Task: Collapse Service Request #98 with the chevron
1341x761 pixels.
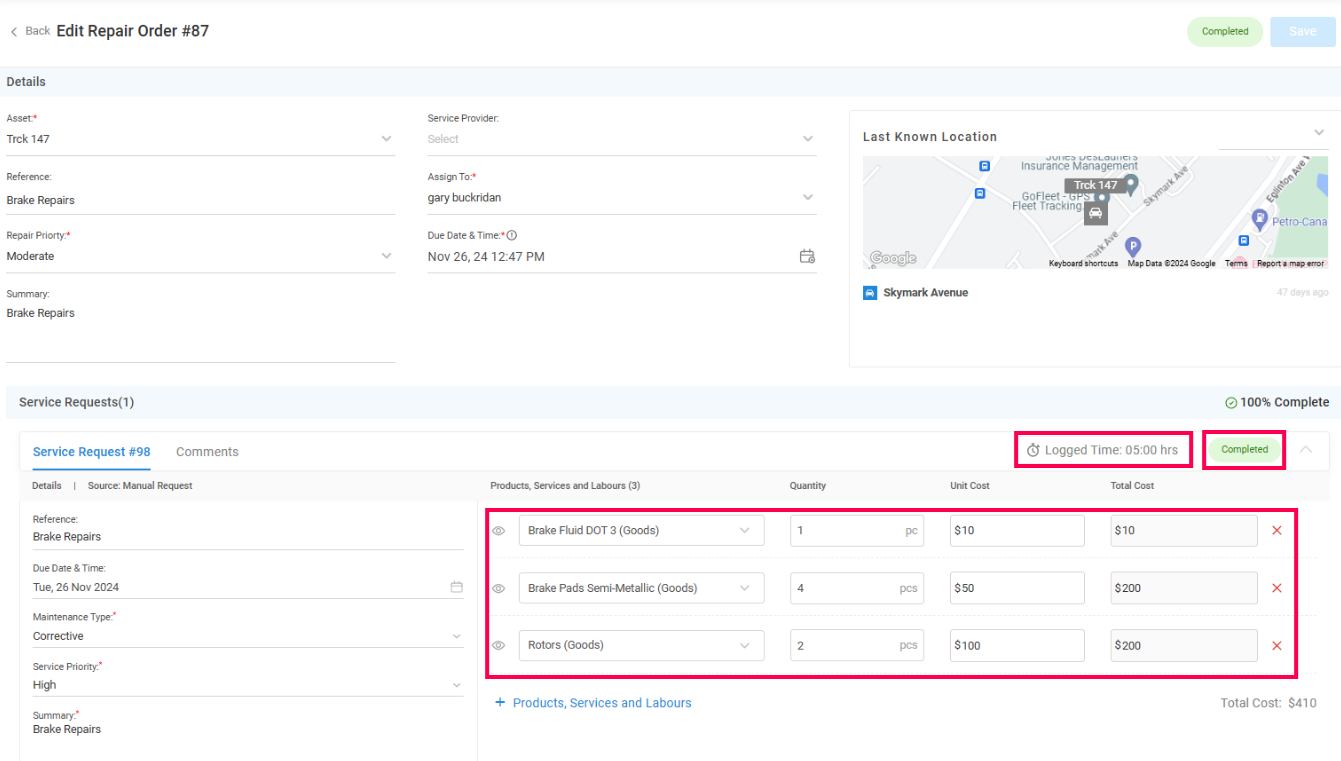Action: coord(1305,450)
